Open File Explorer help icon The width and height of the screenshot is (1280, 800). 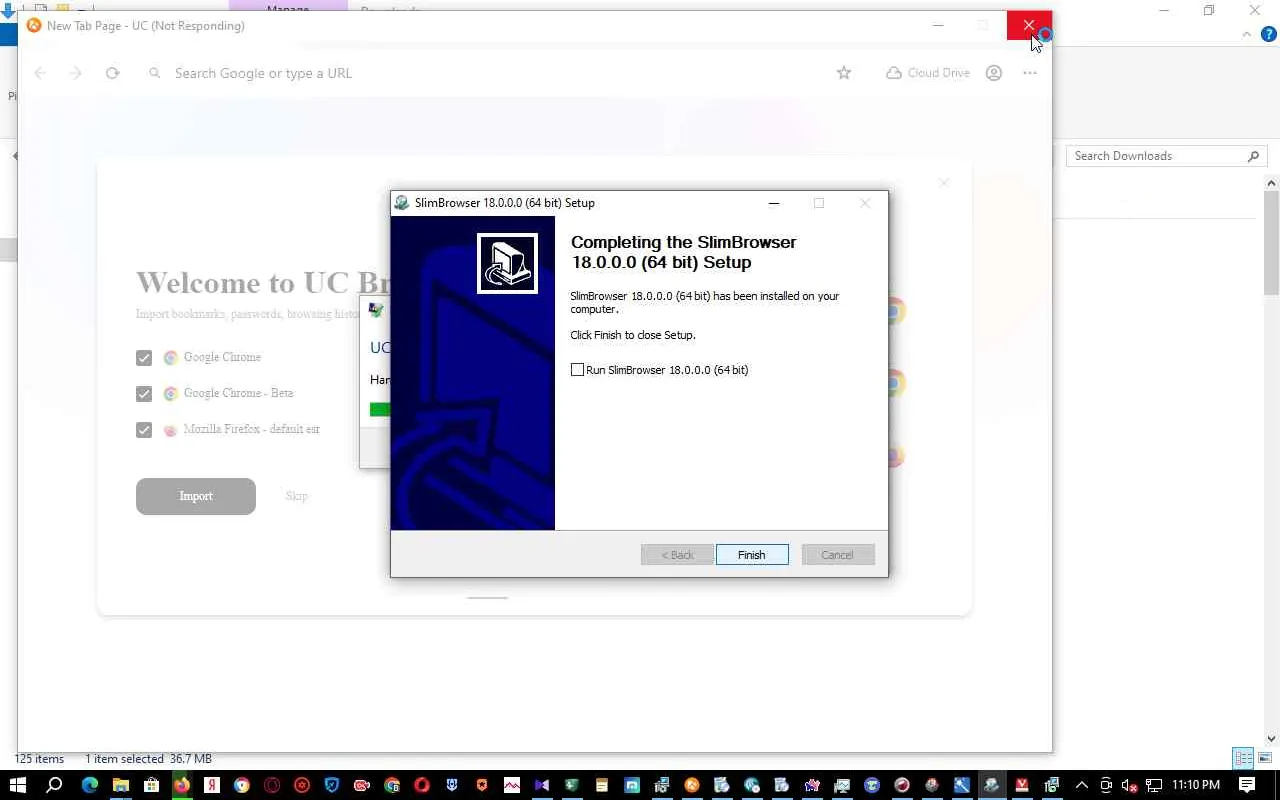1268,34
